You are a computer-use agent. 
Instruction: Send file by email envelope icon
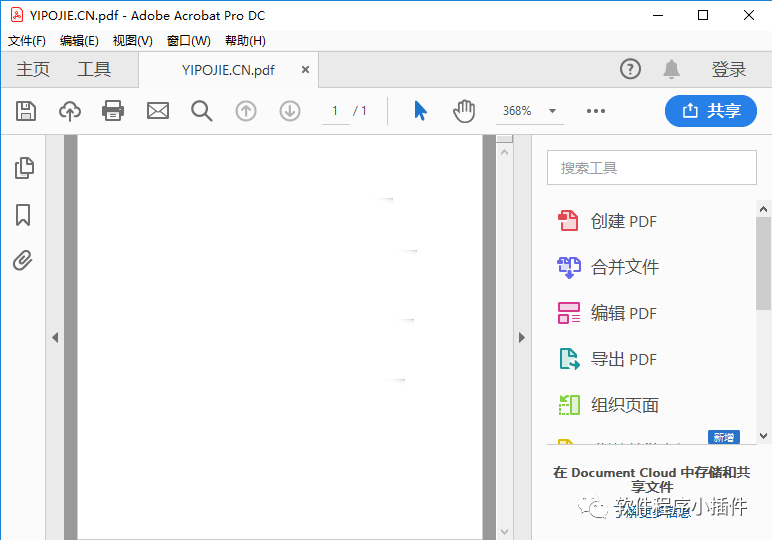(x=158, y=111)
